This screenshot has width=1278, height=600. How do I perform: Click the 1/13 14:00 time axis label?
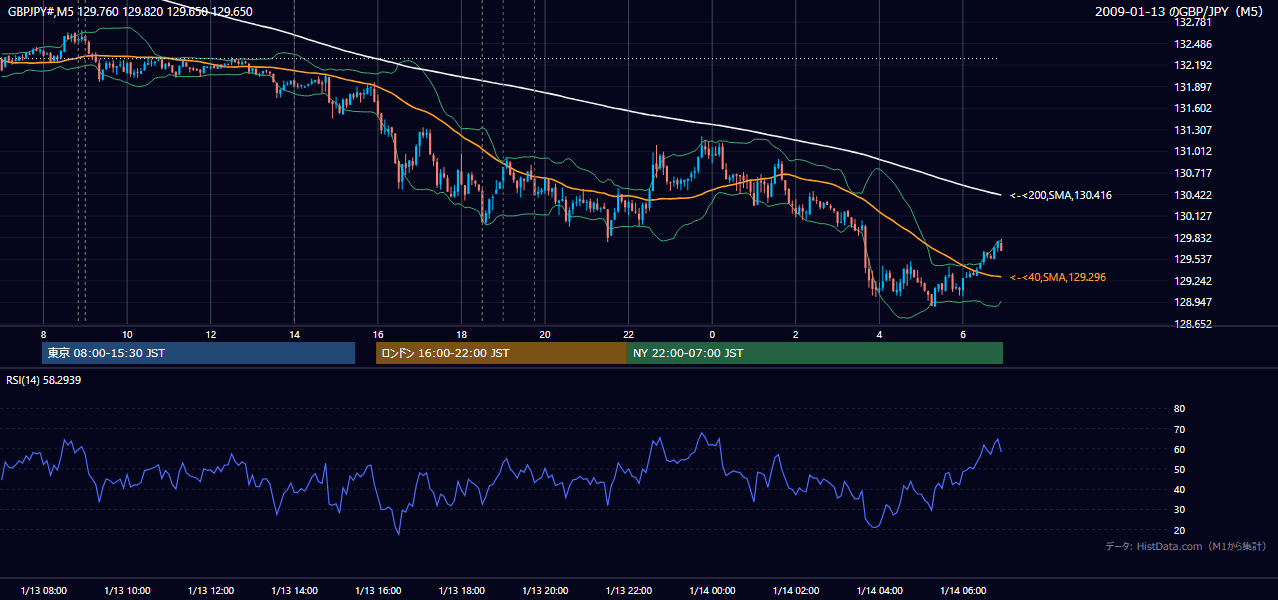294,590
